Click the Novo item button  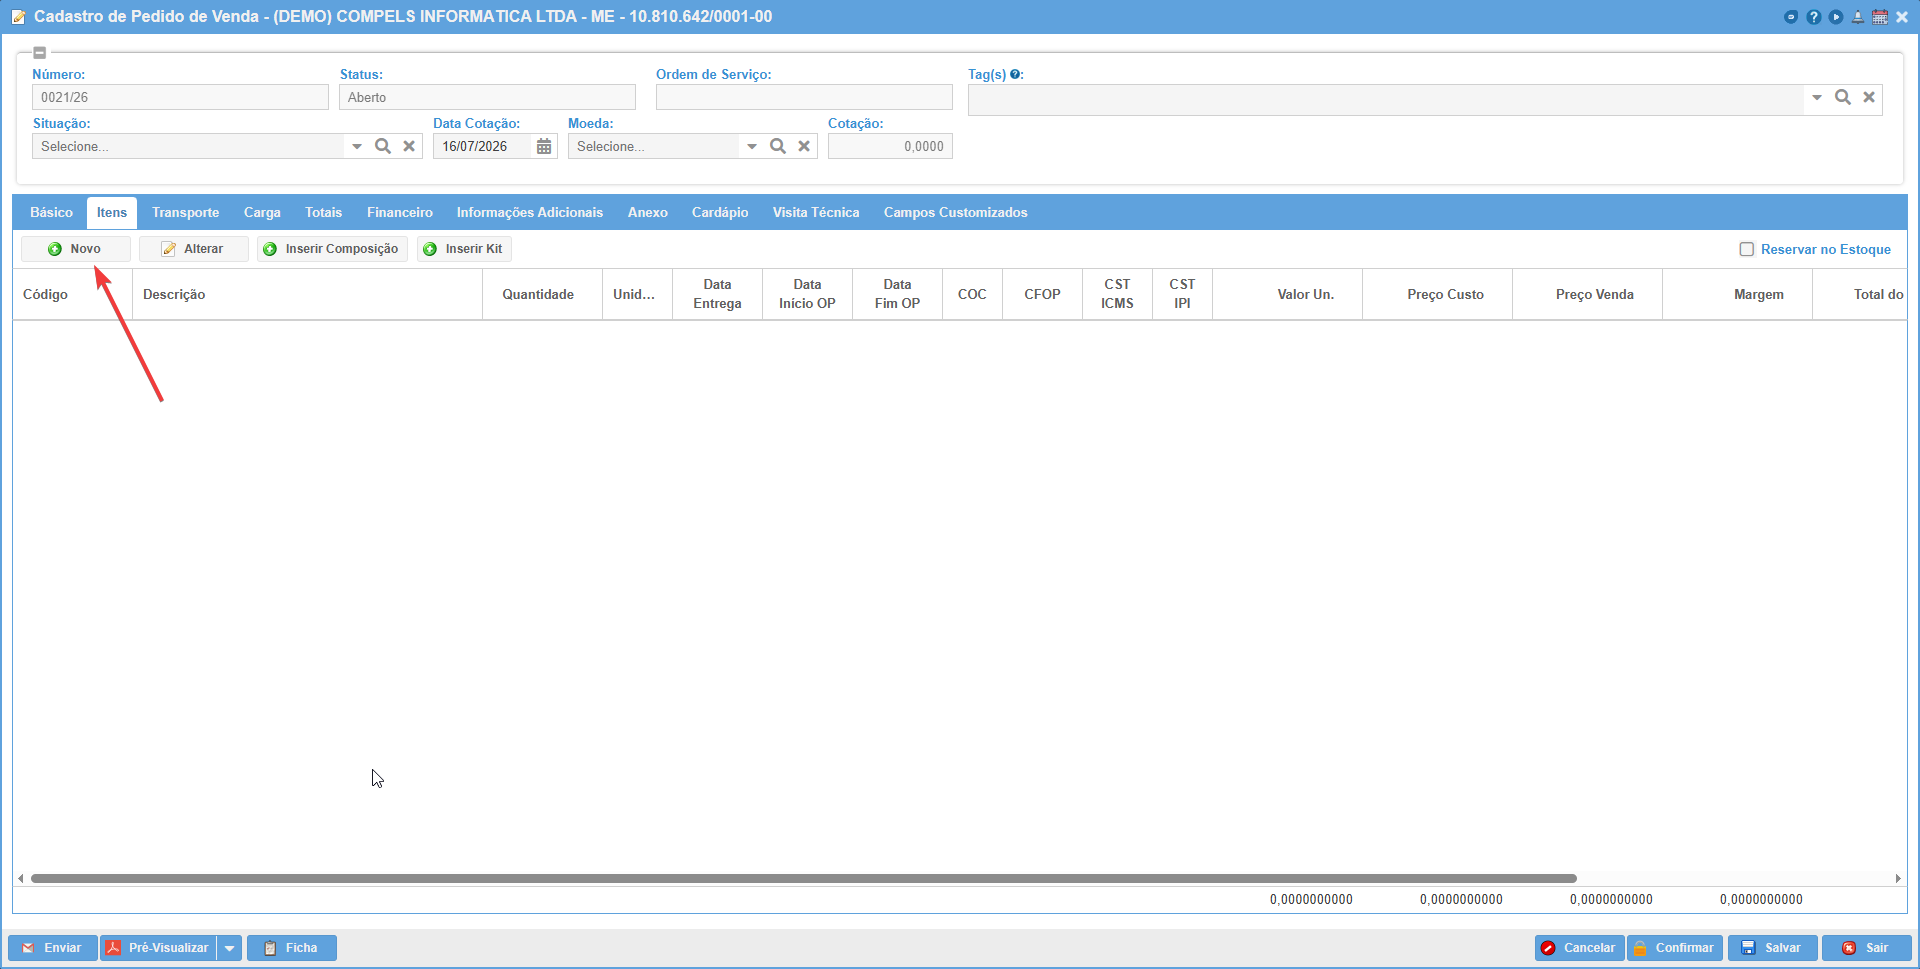76,249
